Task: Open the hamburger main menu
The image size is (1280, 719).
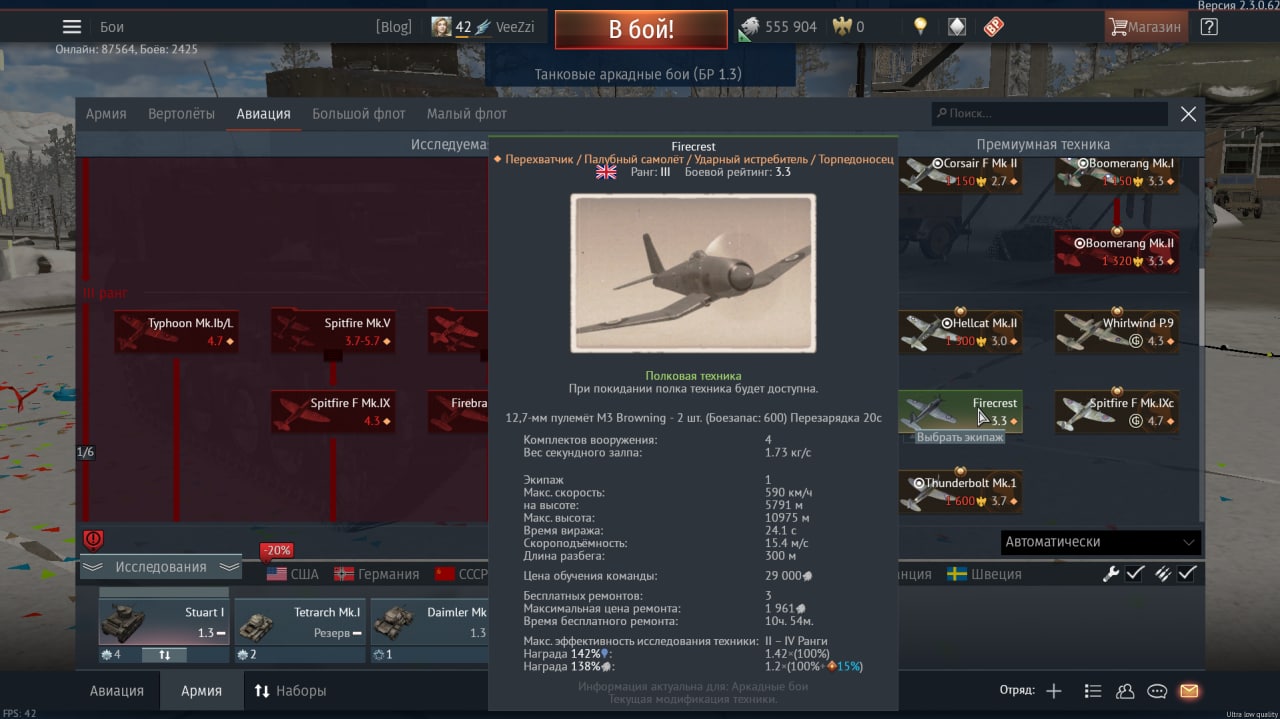Action: [x=72, y=27]
